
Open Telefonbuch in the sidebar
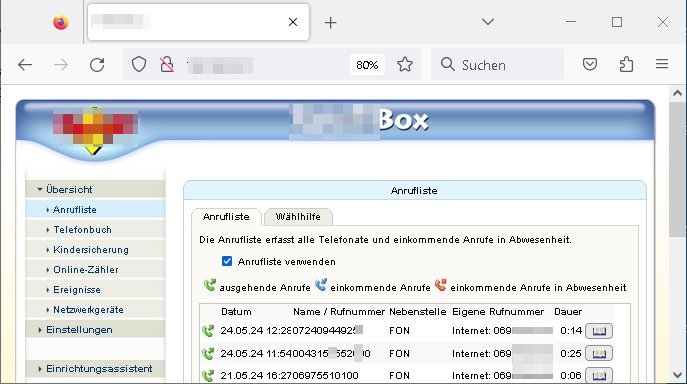point(95,230)
